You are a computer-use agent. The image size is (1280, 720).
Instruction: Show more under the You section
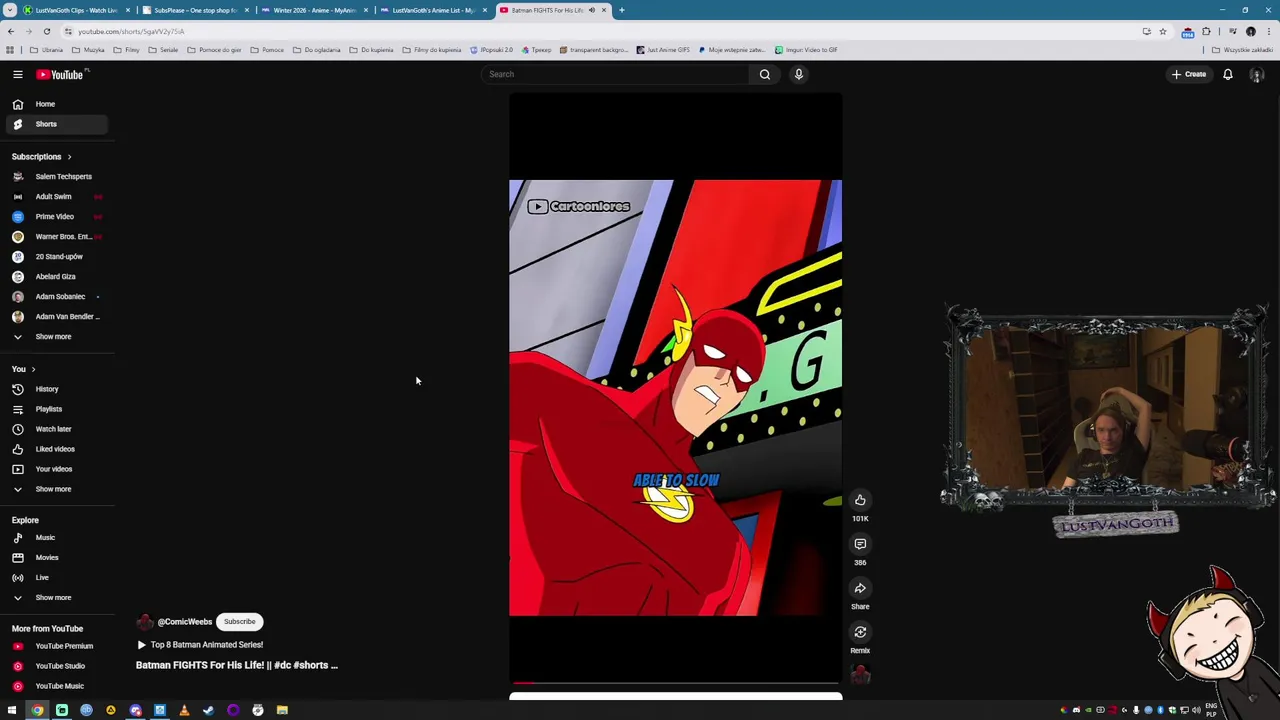(x=56, y=489)
